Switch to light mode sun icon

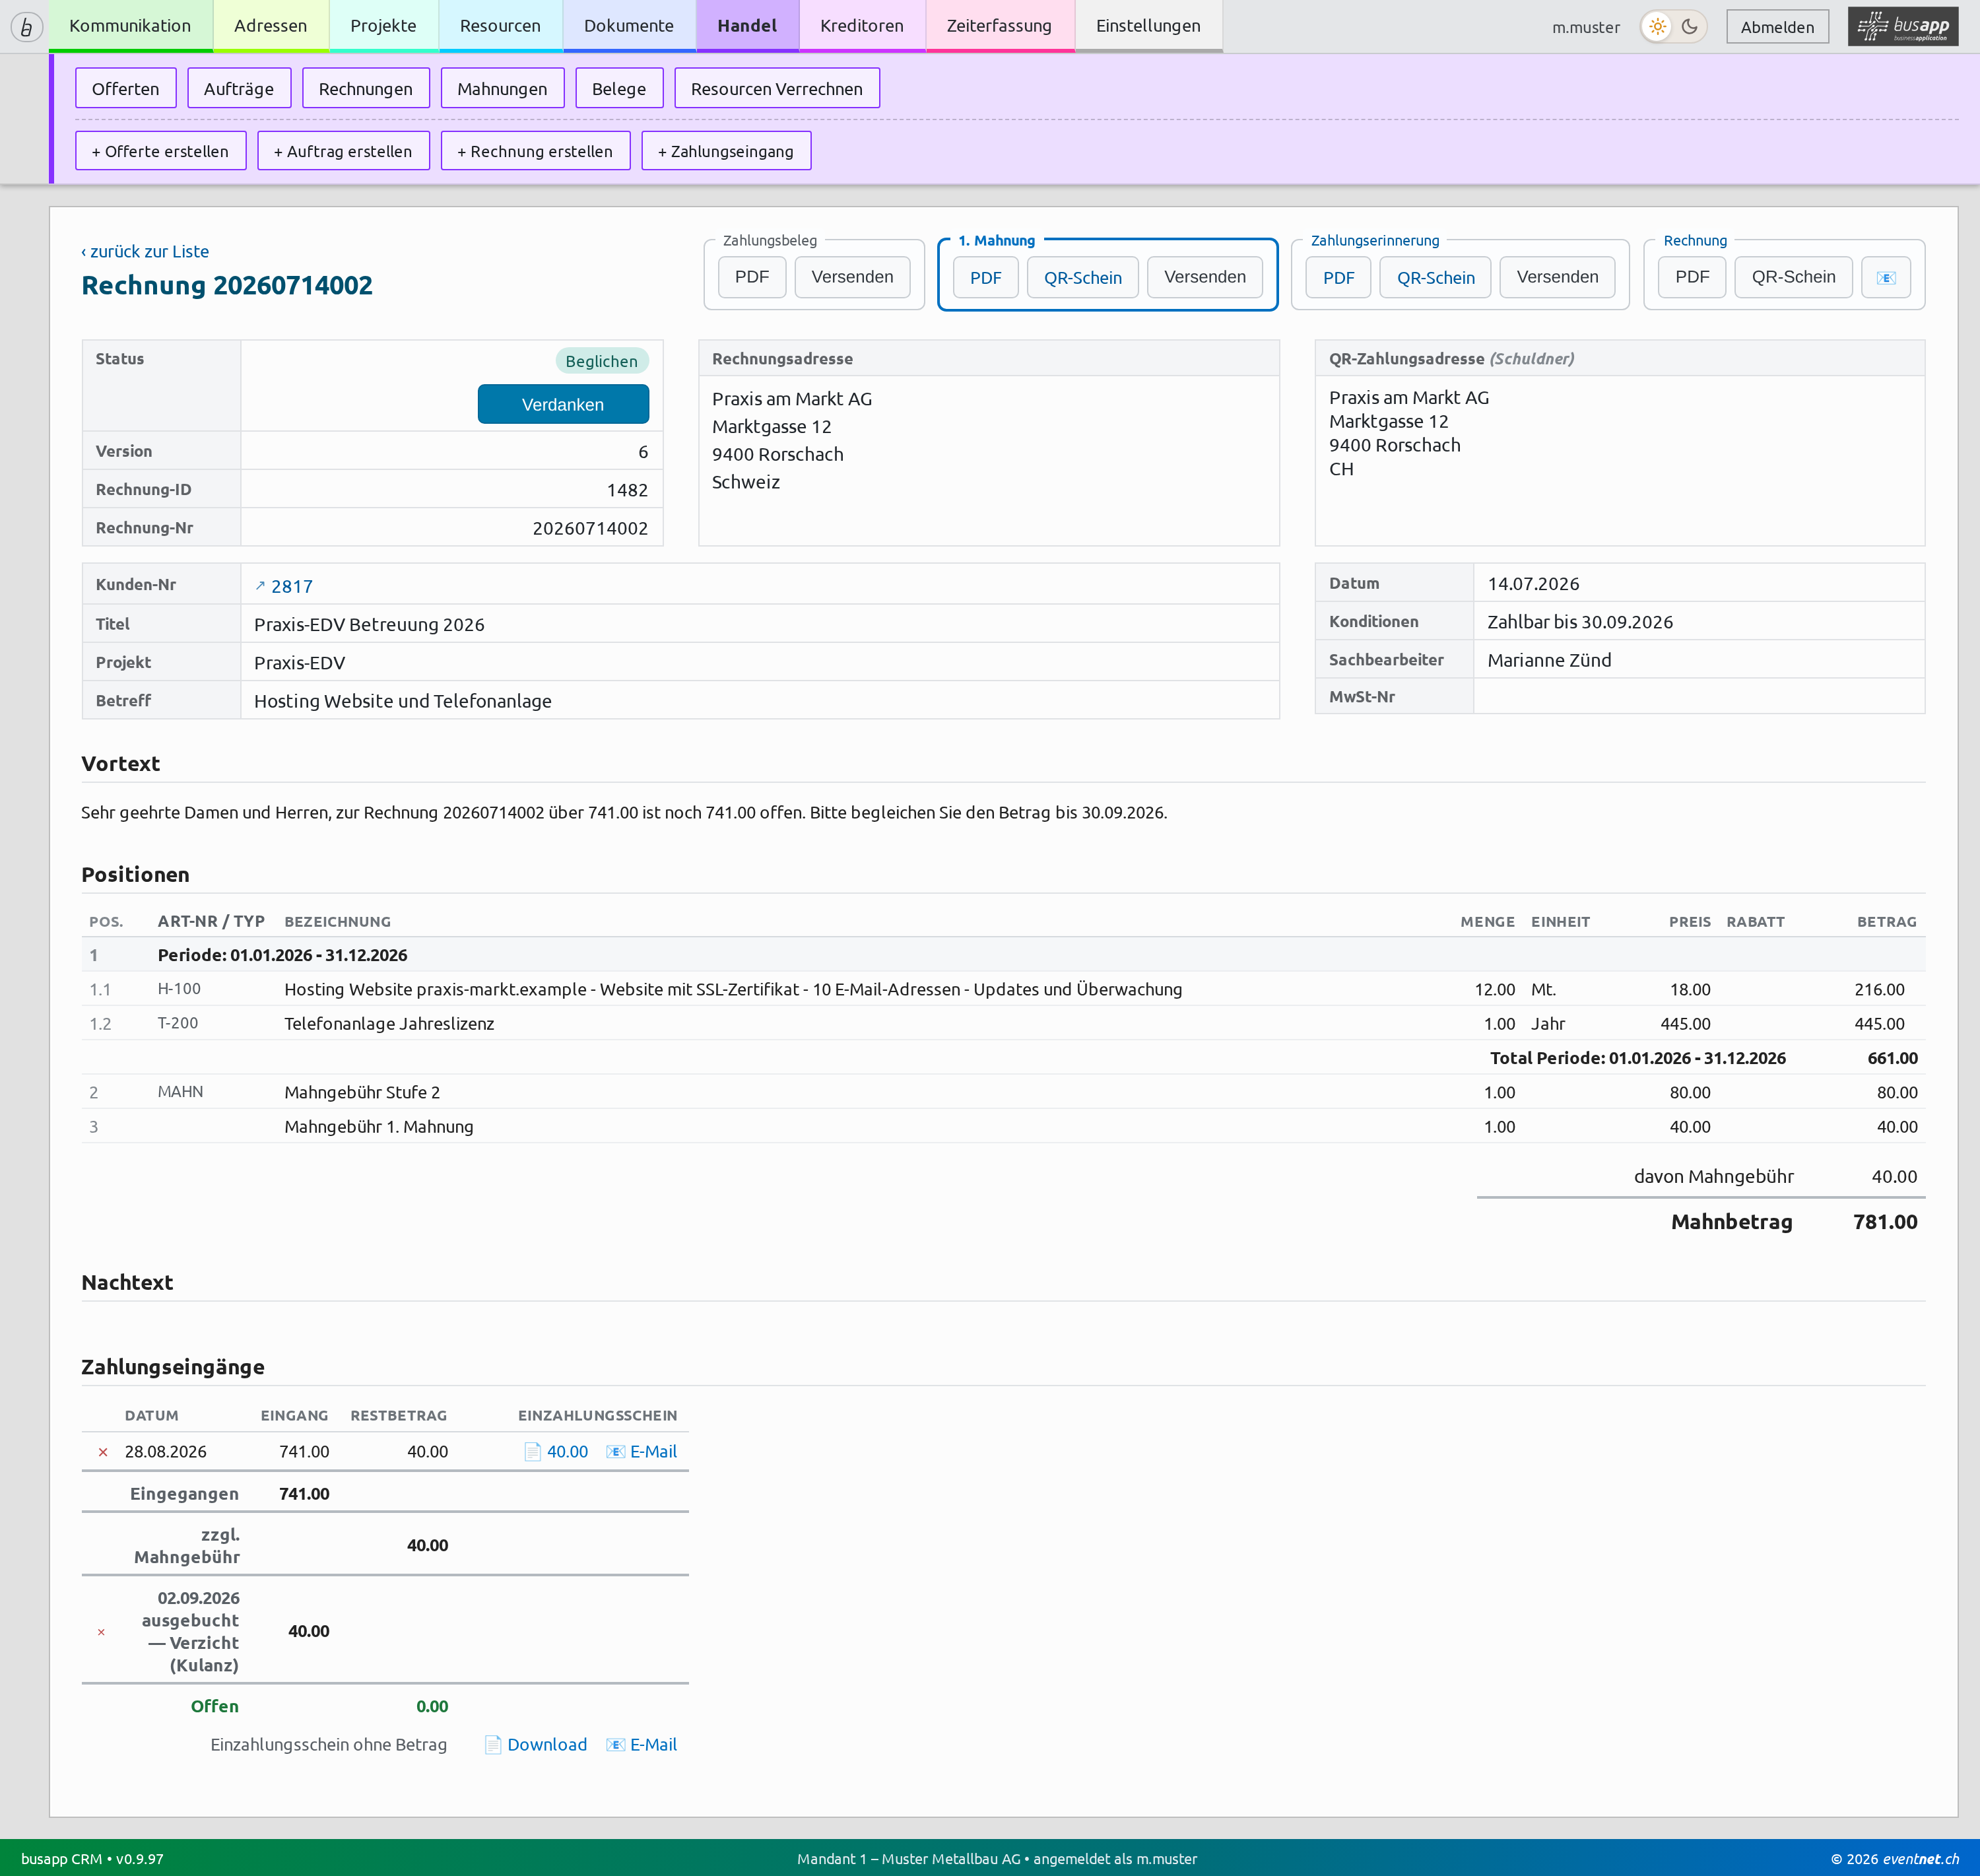[x=1658, y=27]
